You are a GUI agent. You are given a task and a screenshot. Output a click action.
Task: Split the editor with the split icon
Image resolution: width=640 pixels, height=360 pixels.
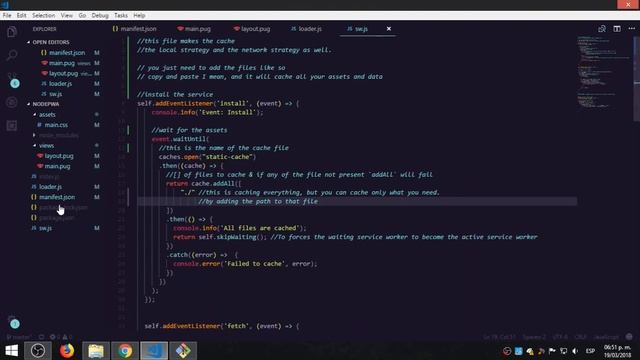point(617,29)
